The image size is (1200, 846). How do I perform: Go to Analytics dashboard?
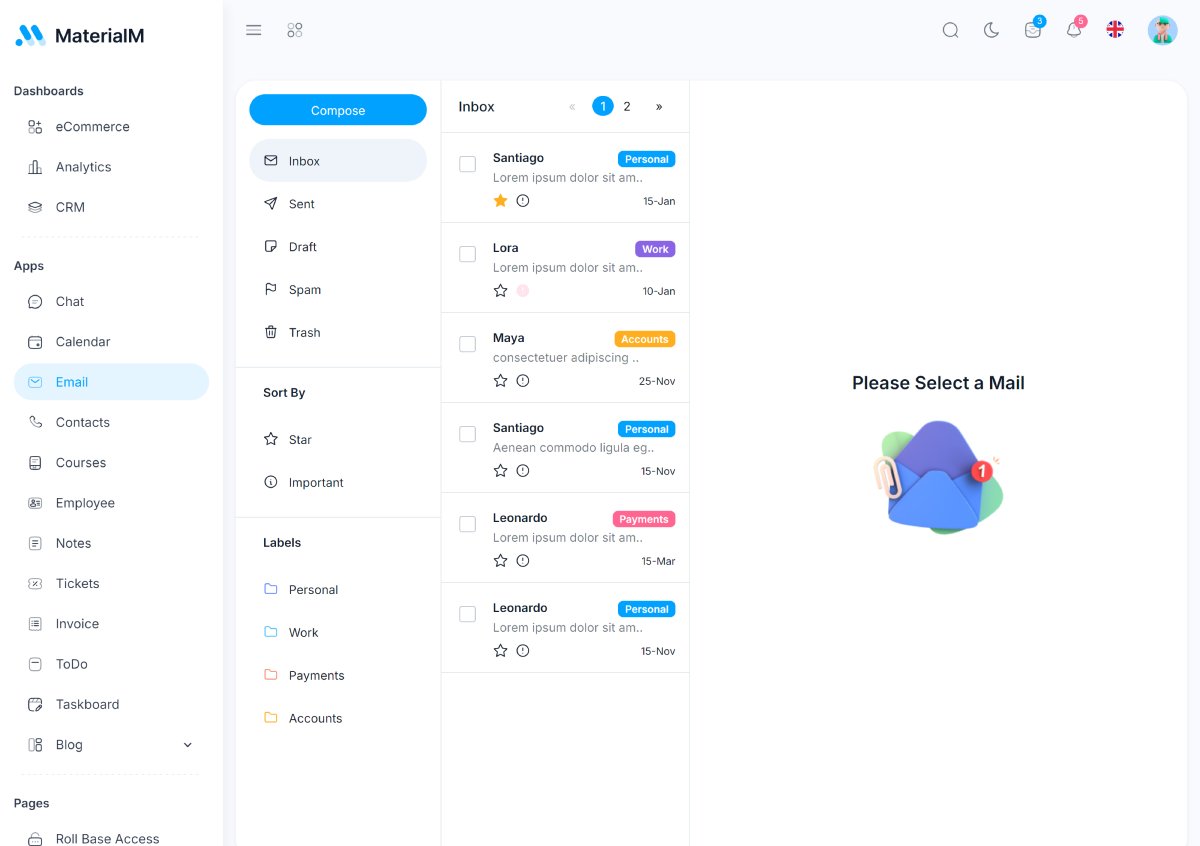point(83,166)
